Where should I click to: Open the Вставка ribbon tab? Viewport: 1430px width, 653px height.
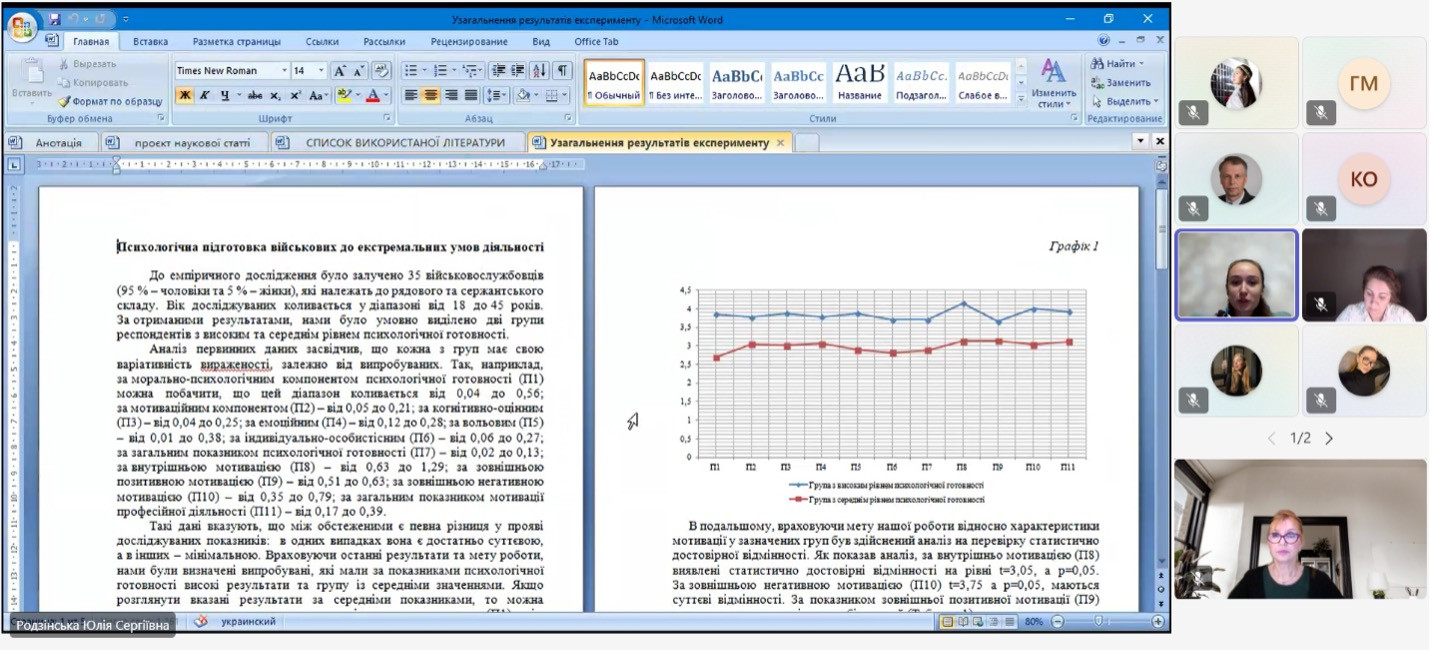(150, 42)
